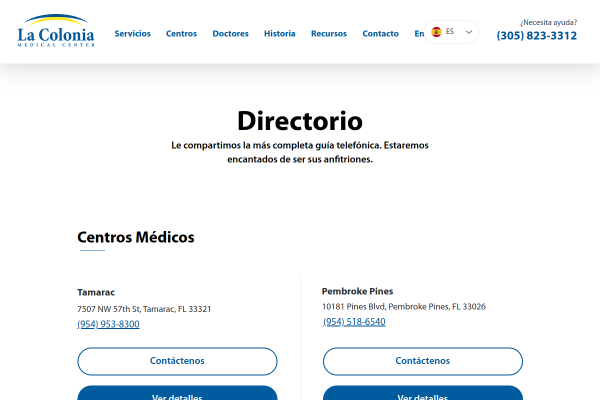Screen dimensions: 600x400
Task: Open the Centros menu
Action: [x=181, y=34]
